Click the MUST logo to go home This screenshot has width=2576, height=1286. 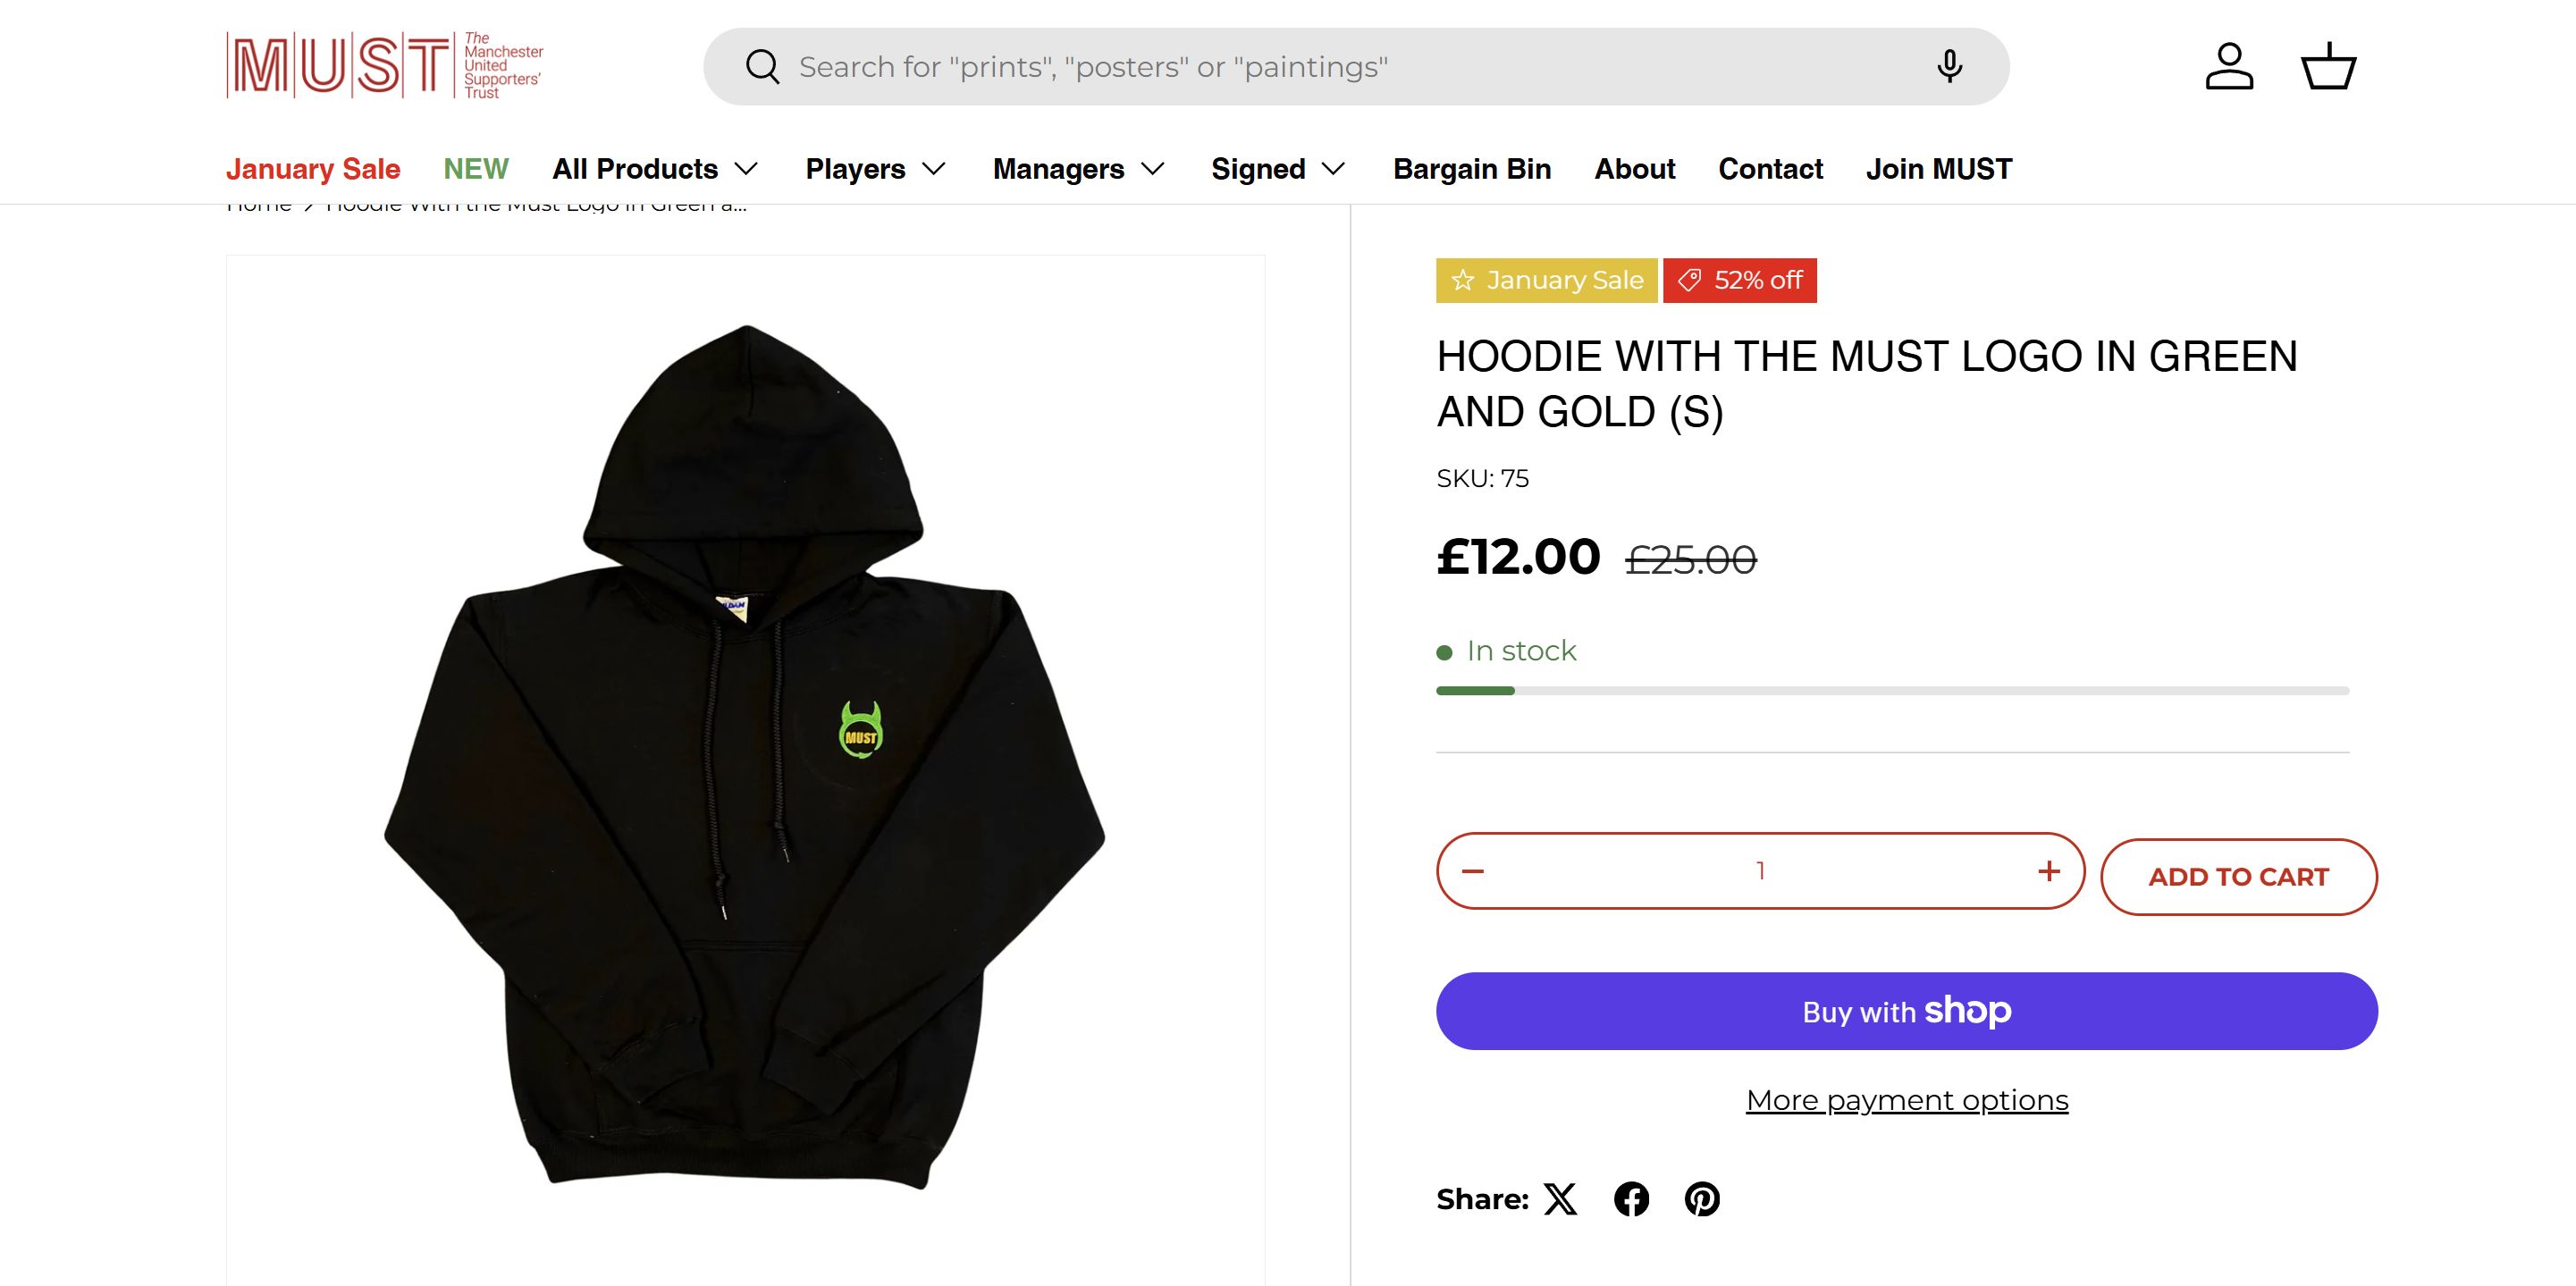(385, 66)
